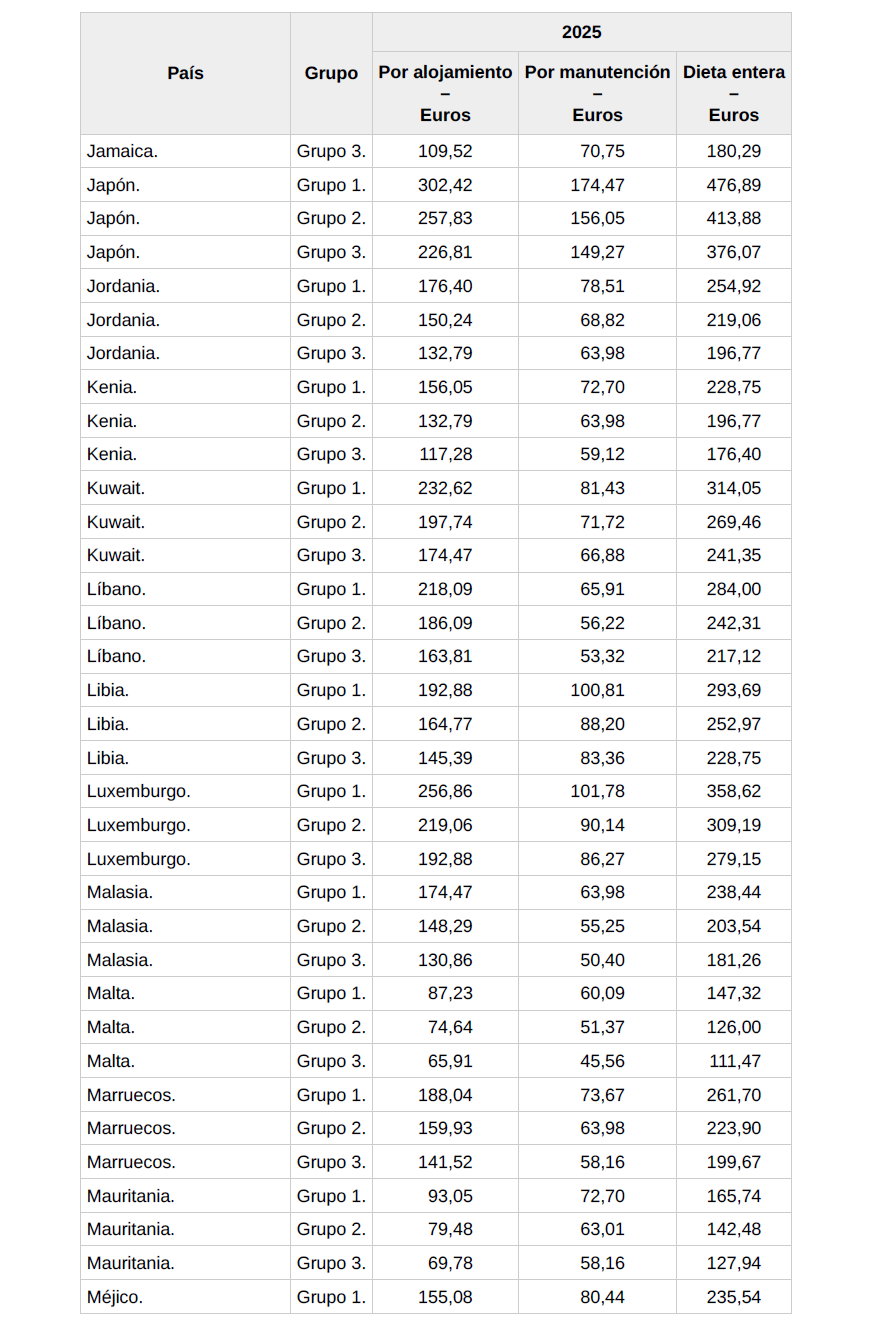Screen dimensions: 882x1341
Task: Click Malasia alojamiento value 148,29
Action: [x=445, y=926]
